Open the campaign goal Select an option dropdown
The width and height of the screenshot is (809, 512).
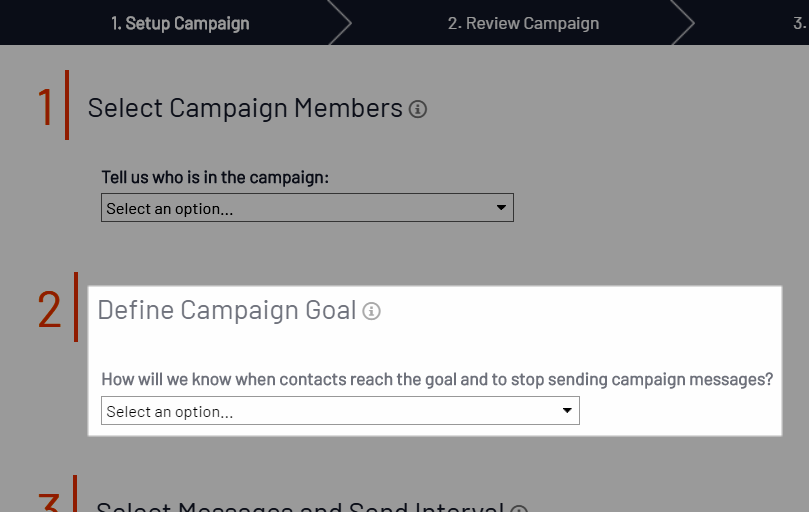tap(341, 411)
